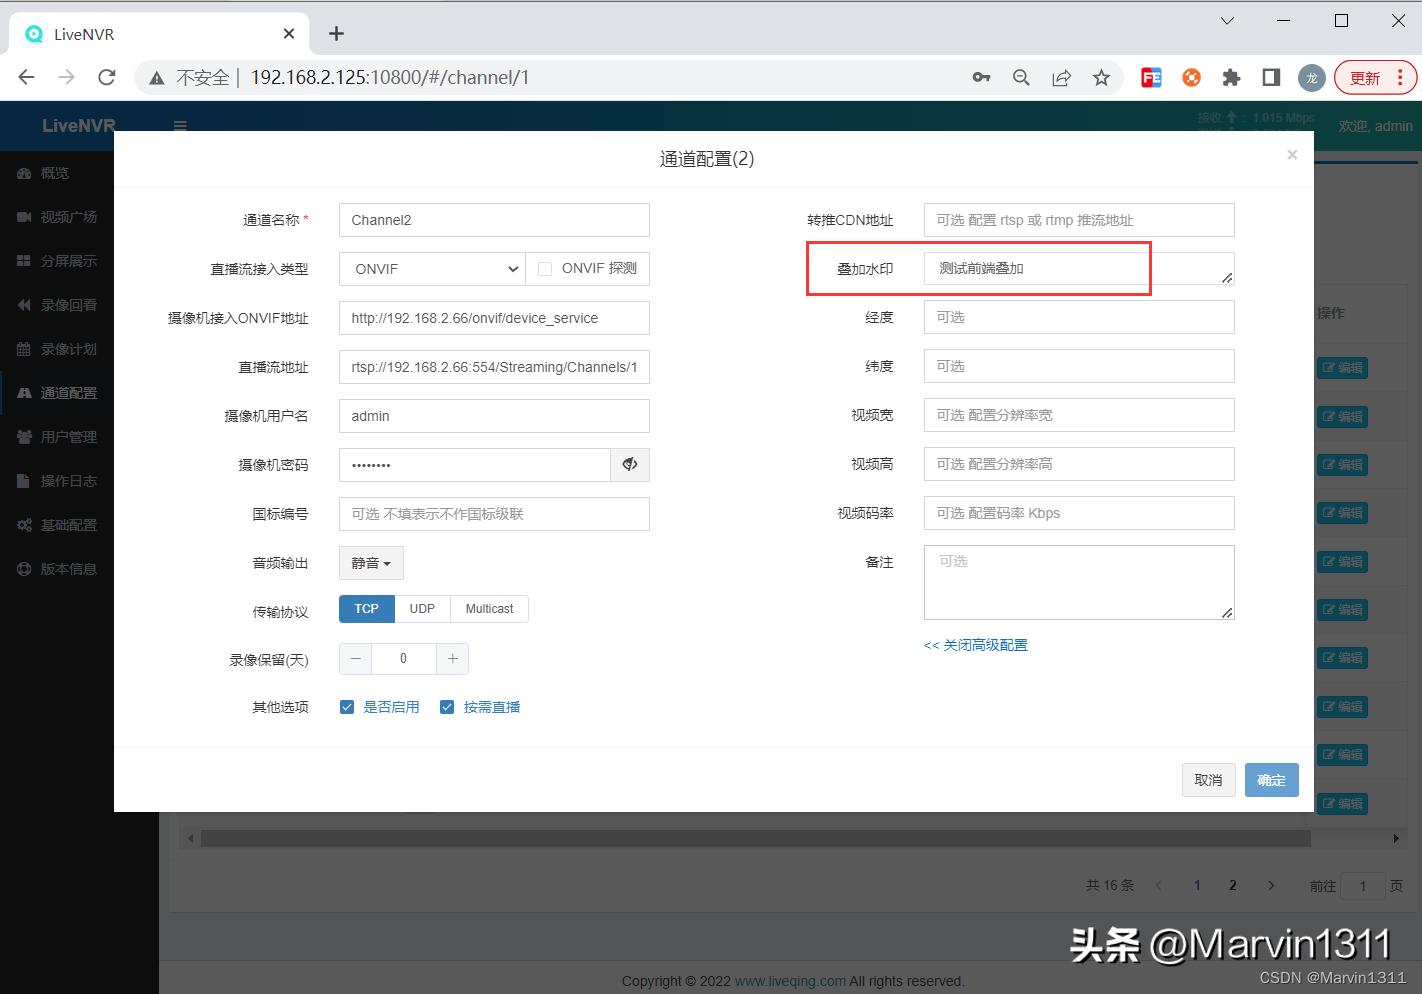Disable the 按需直播 checkbox

click(447, 706)
